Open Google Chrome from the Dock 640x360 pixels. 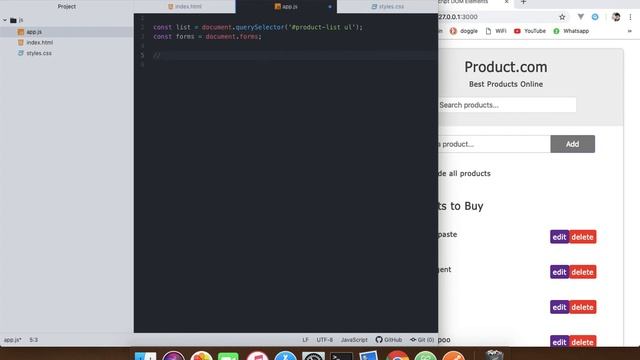(x=397, y=356)
